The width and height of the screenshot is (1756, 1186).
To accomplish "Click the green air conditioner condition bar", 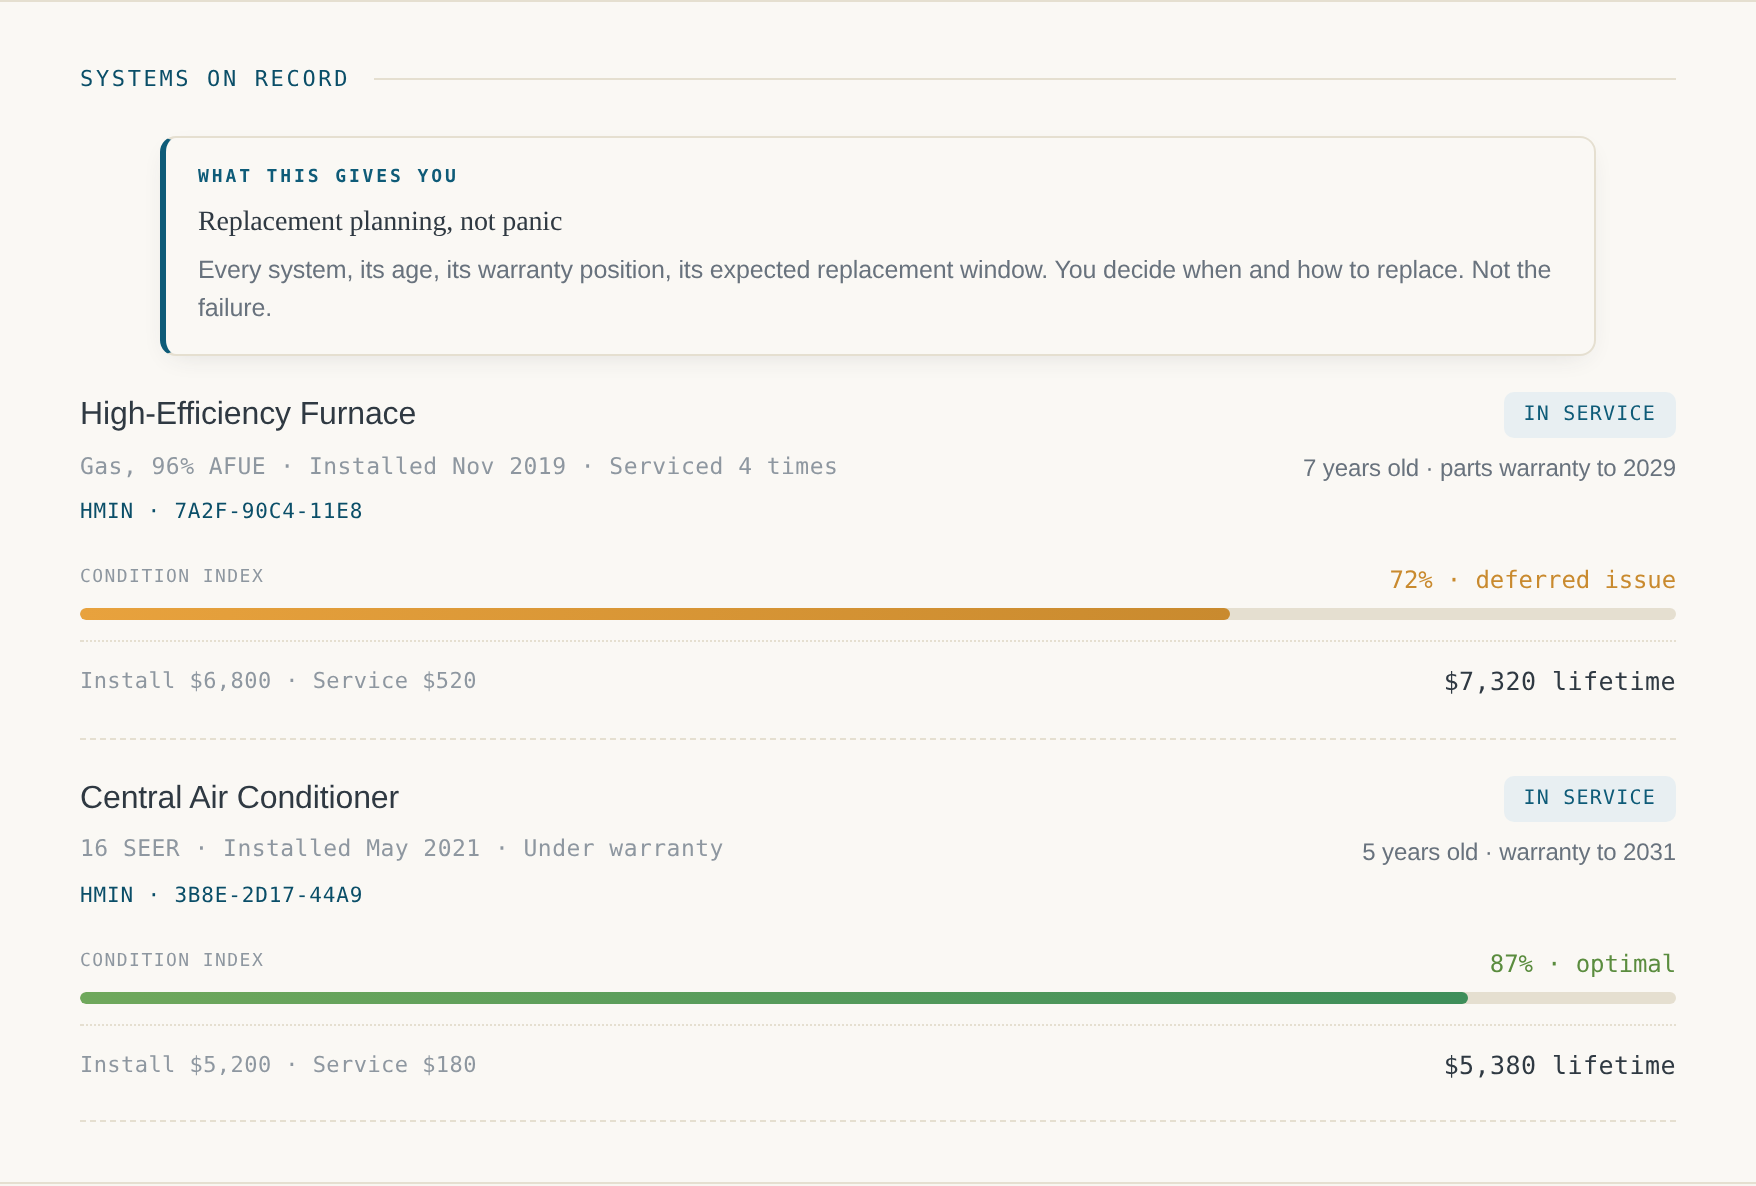I will (x=878, y=998).
